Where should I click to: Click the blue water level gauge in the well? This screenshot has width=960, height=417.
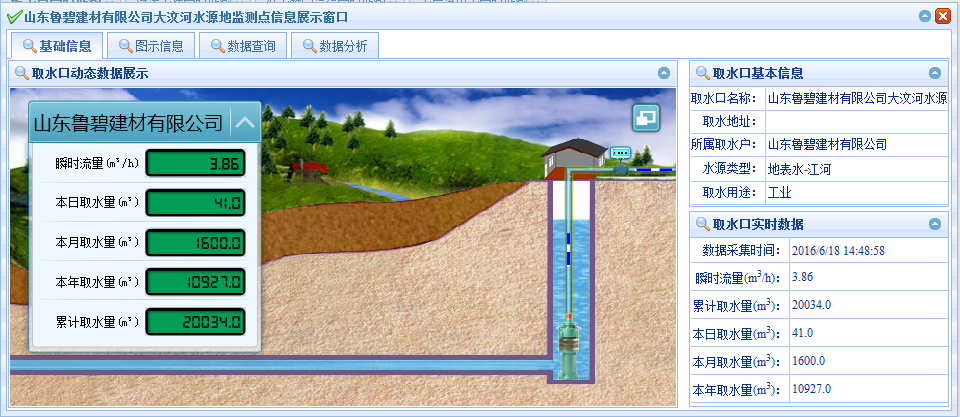point(568,247)
